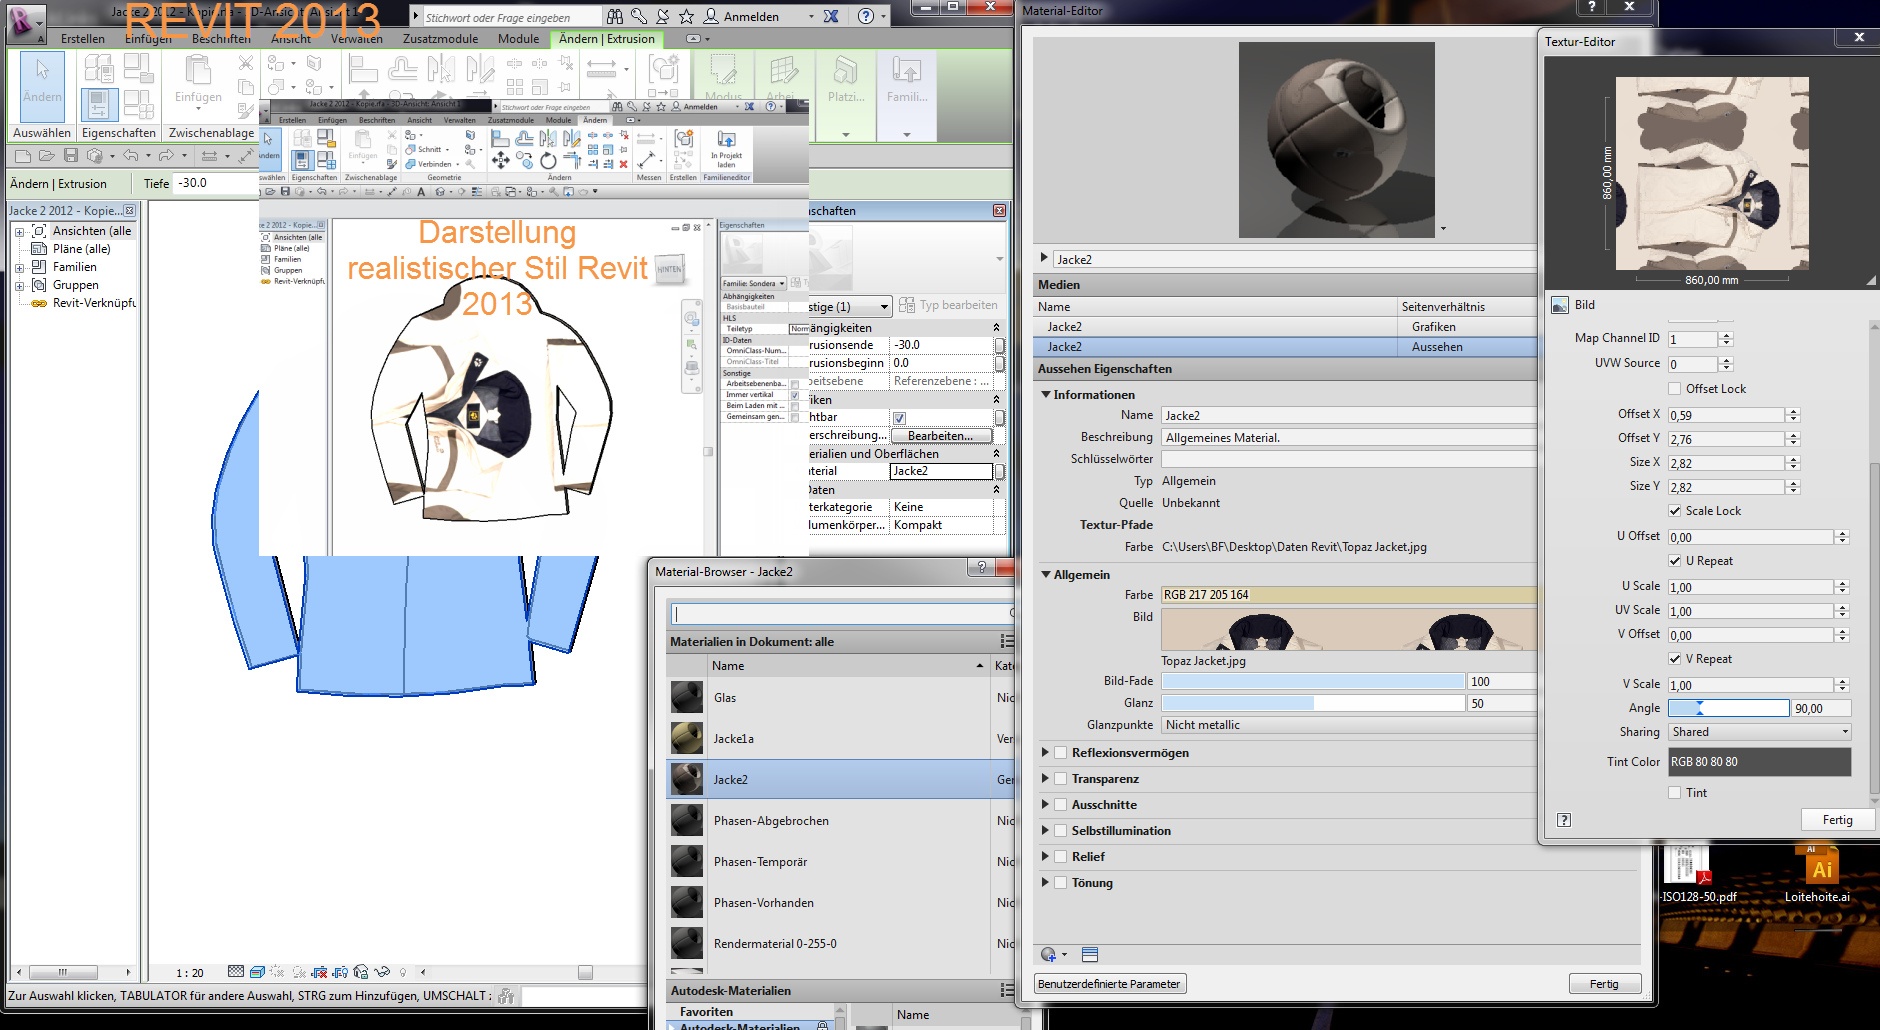1880x1030 pixels.
Task: Toggle the Sichtbar checkbox in properties panel
Action: (899, 418)
